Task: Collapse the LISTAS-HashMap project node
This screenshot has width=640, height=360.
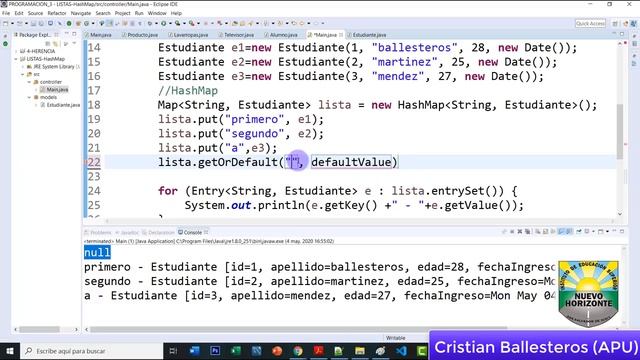Action: point(16,59)
